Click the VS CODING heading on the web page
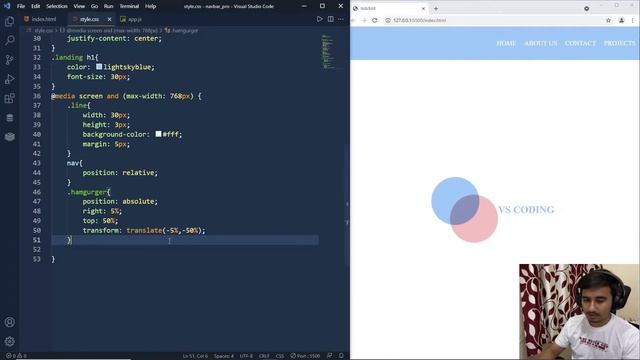The height and width of the screenshot is (360, 640). tap(526, 210)
